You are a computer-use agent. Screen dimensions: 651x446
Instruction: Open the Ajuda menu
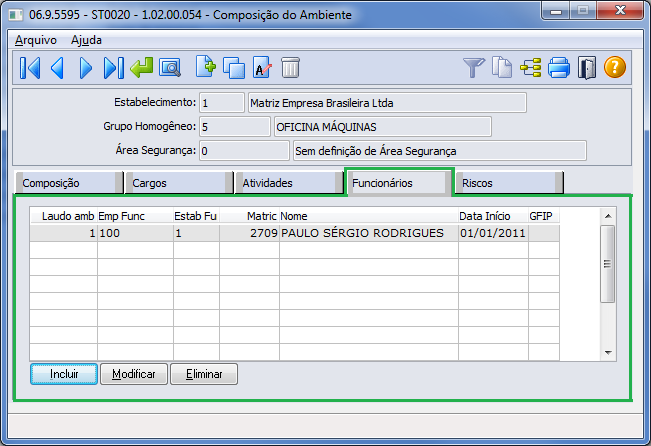(x=86, y=40)
